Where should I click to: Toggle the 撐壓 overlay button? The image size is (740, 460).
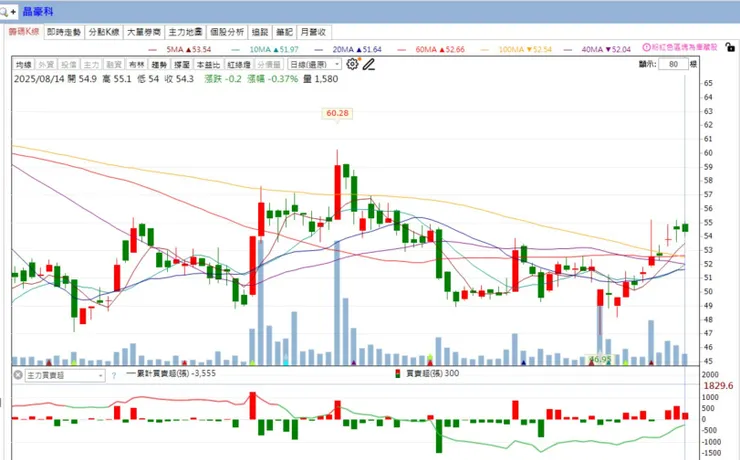182,65
